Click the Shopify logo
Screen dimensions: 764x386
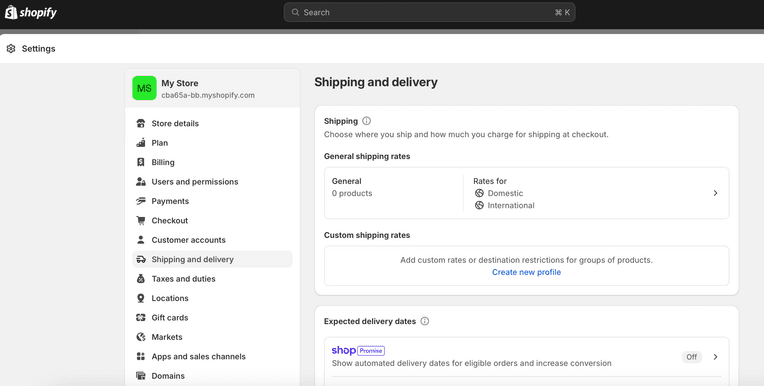coord(31,12)
